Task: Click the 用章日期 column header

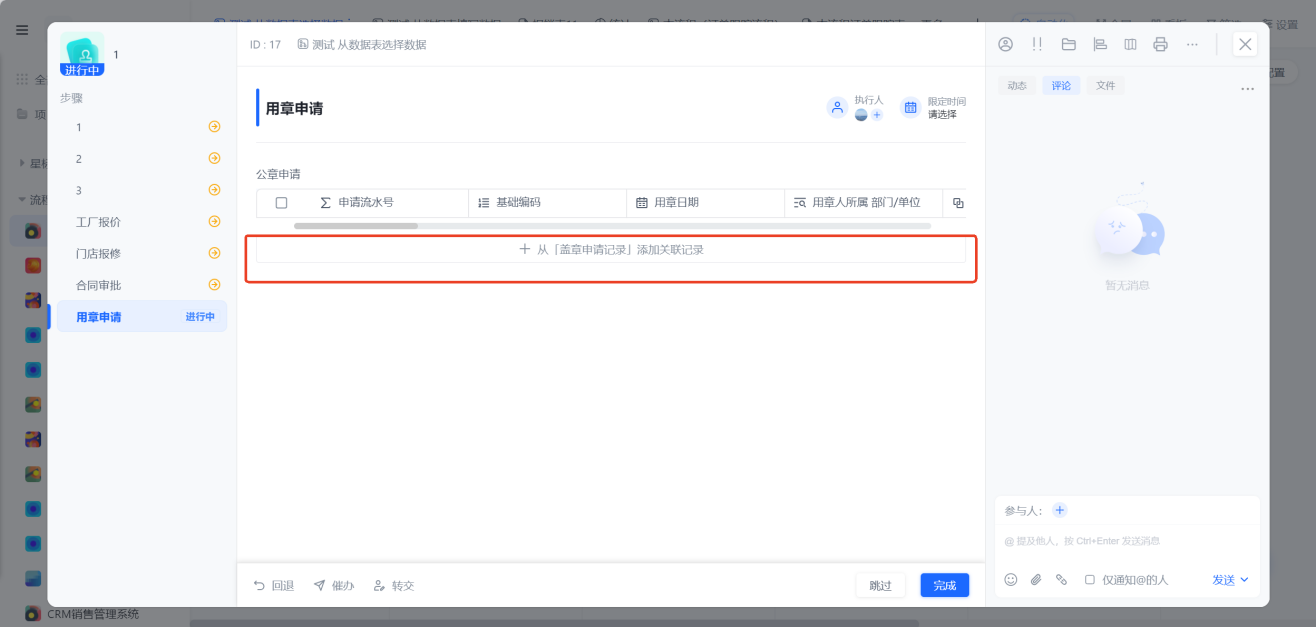Action: (x=706, y=203)
